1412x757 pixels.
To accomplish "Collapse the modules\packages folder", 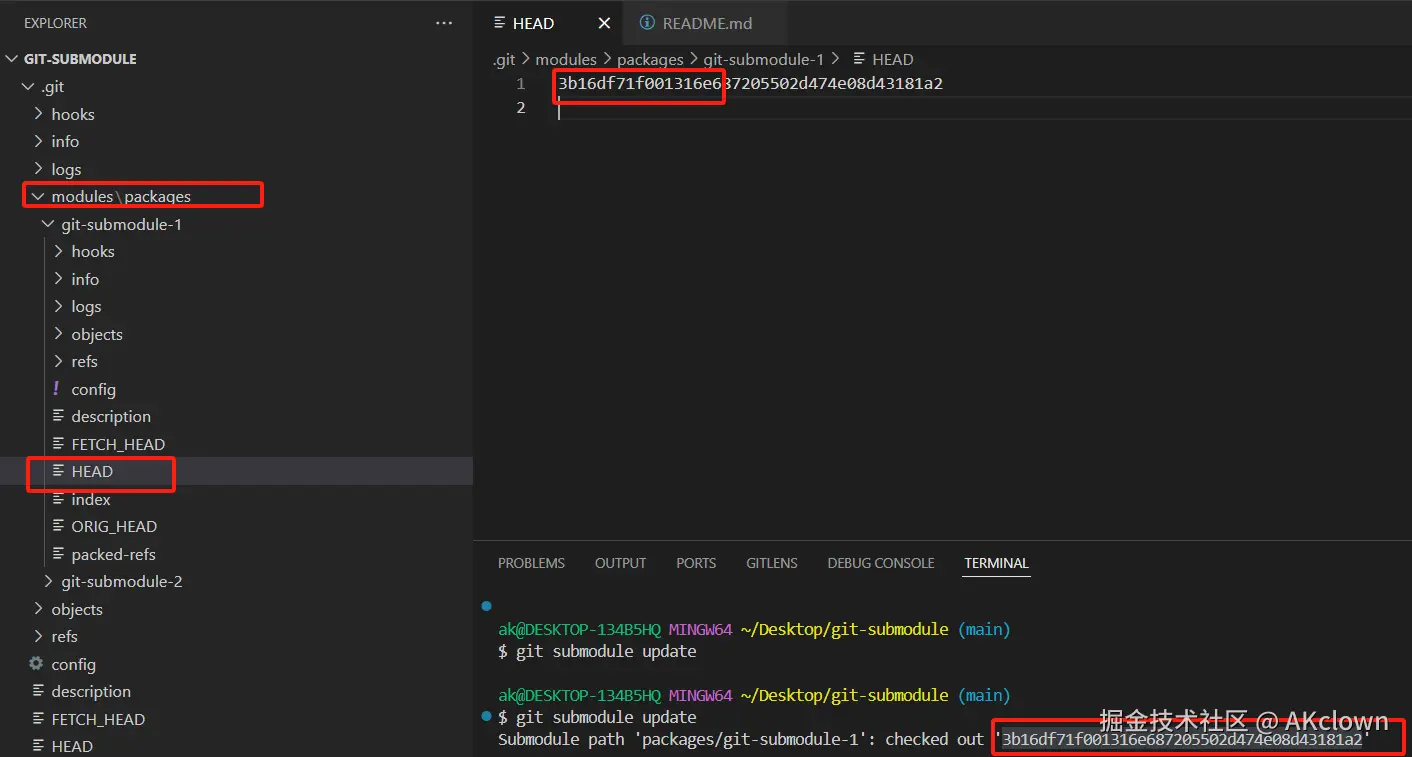I will click(x=39, y=196).
